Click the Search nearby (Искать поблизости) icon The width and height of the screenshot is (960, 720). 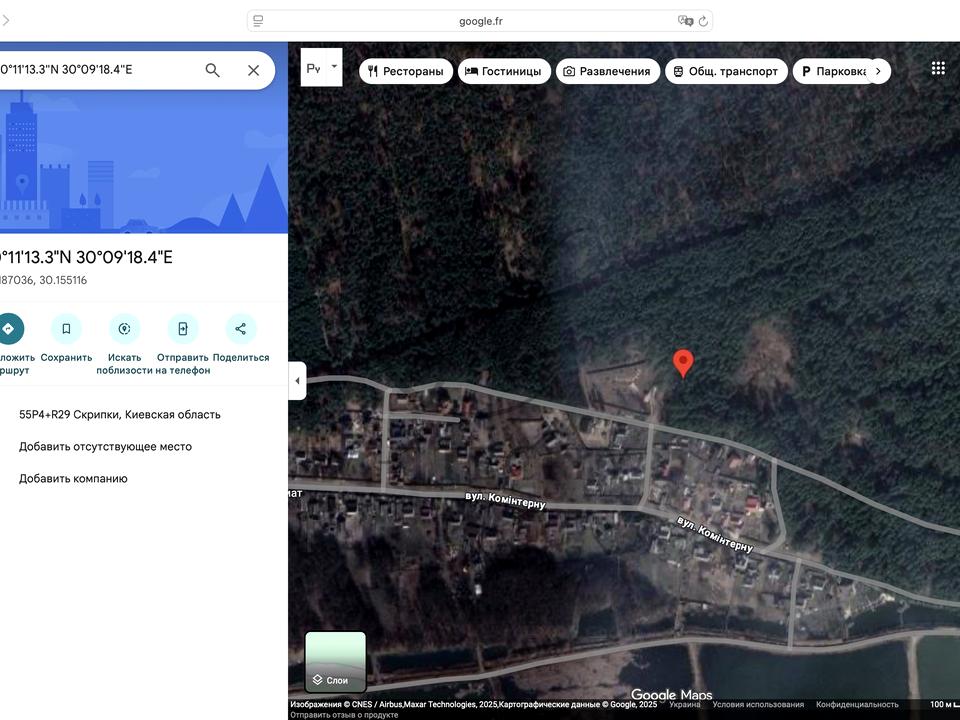point(124,328)
